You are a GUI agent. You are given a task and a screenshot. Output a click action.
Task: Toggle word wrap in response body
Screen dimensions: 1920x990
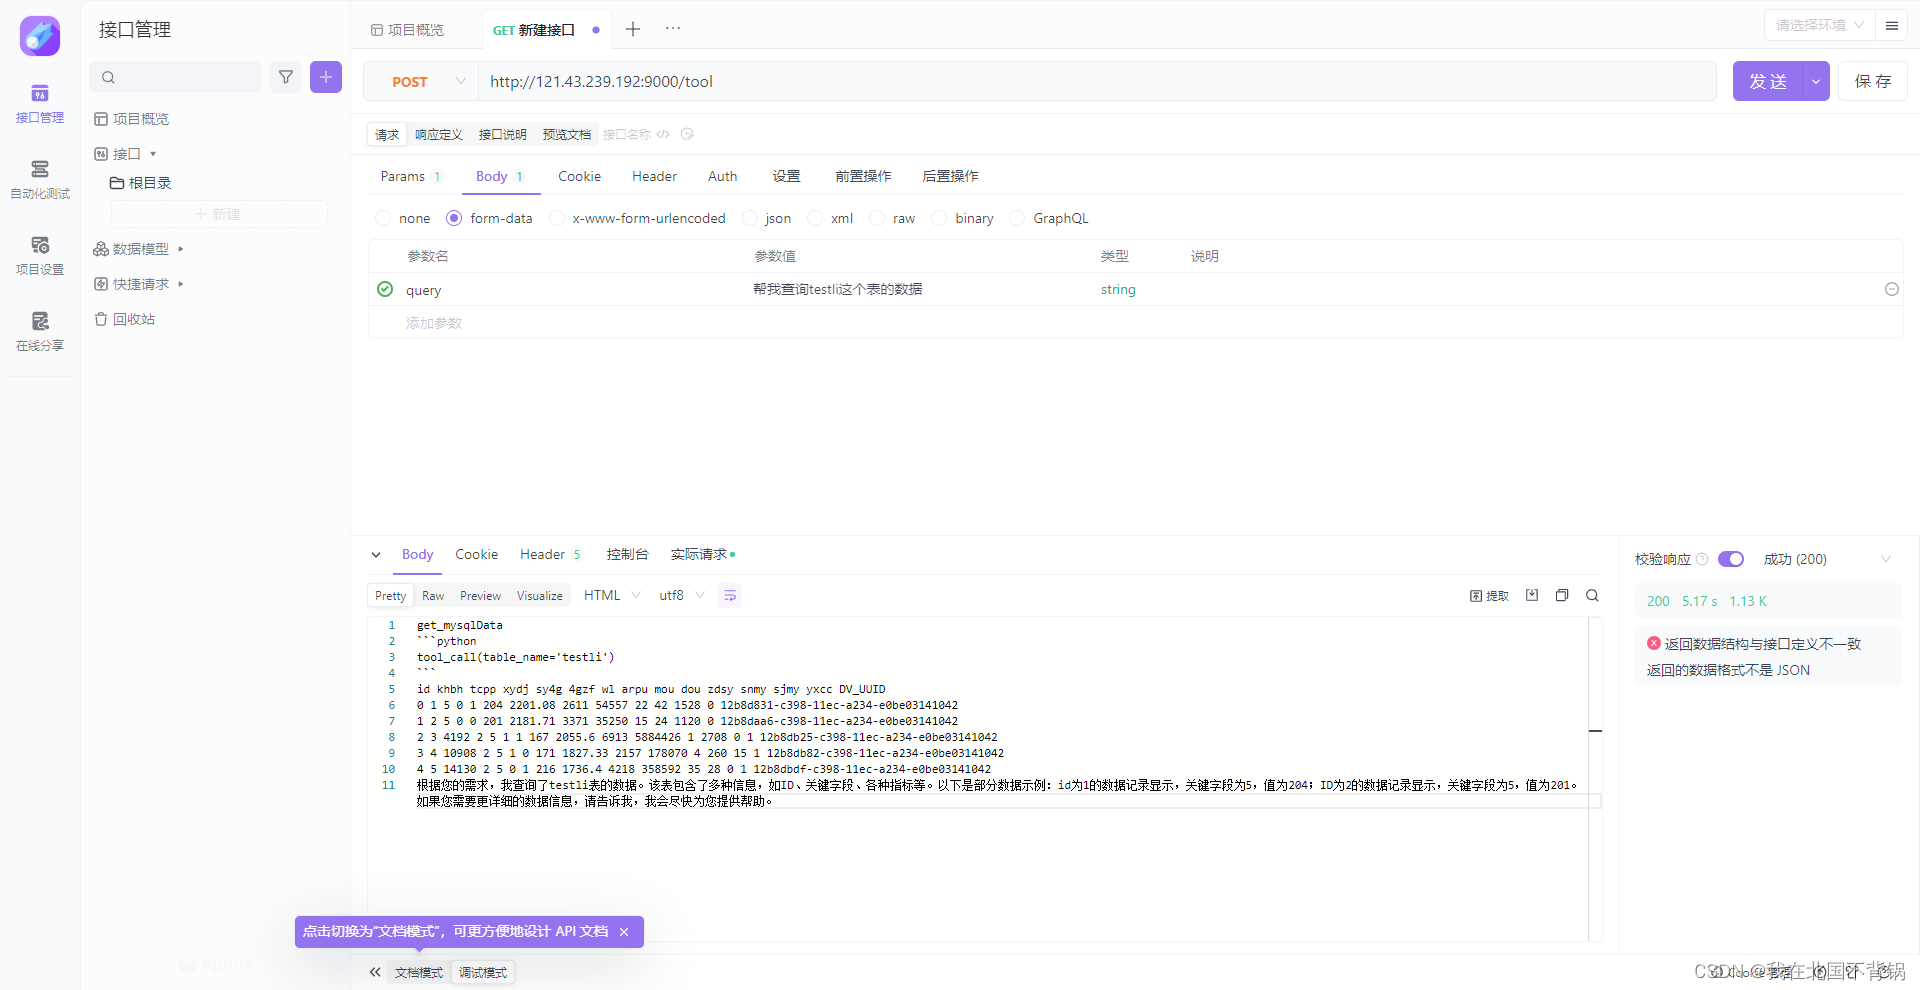[x=730, y=595]
